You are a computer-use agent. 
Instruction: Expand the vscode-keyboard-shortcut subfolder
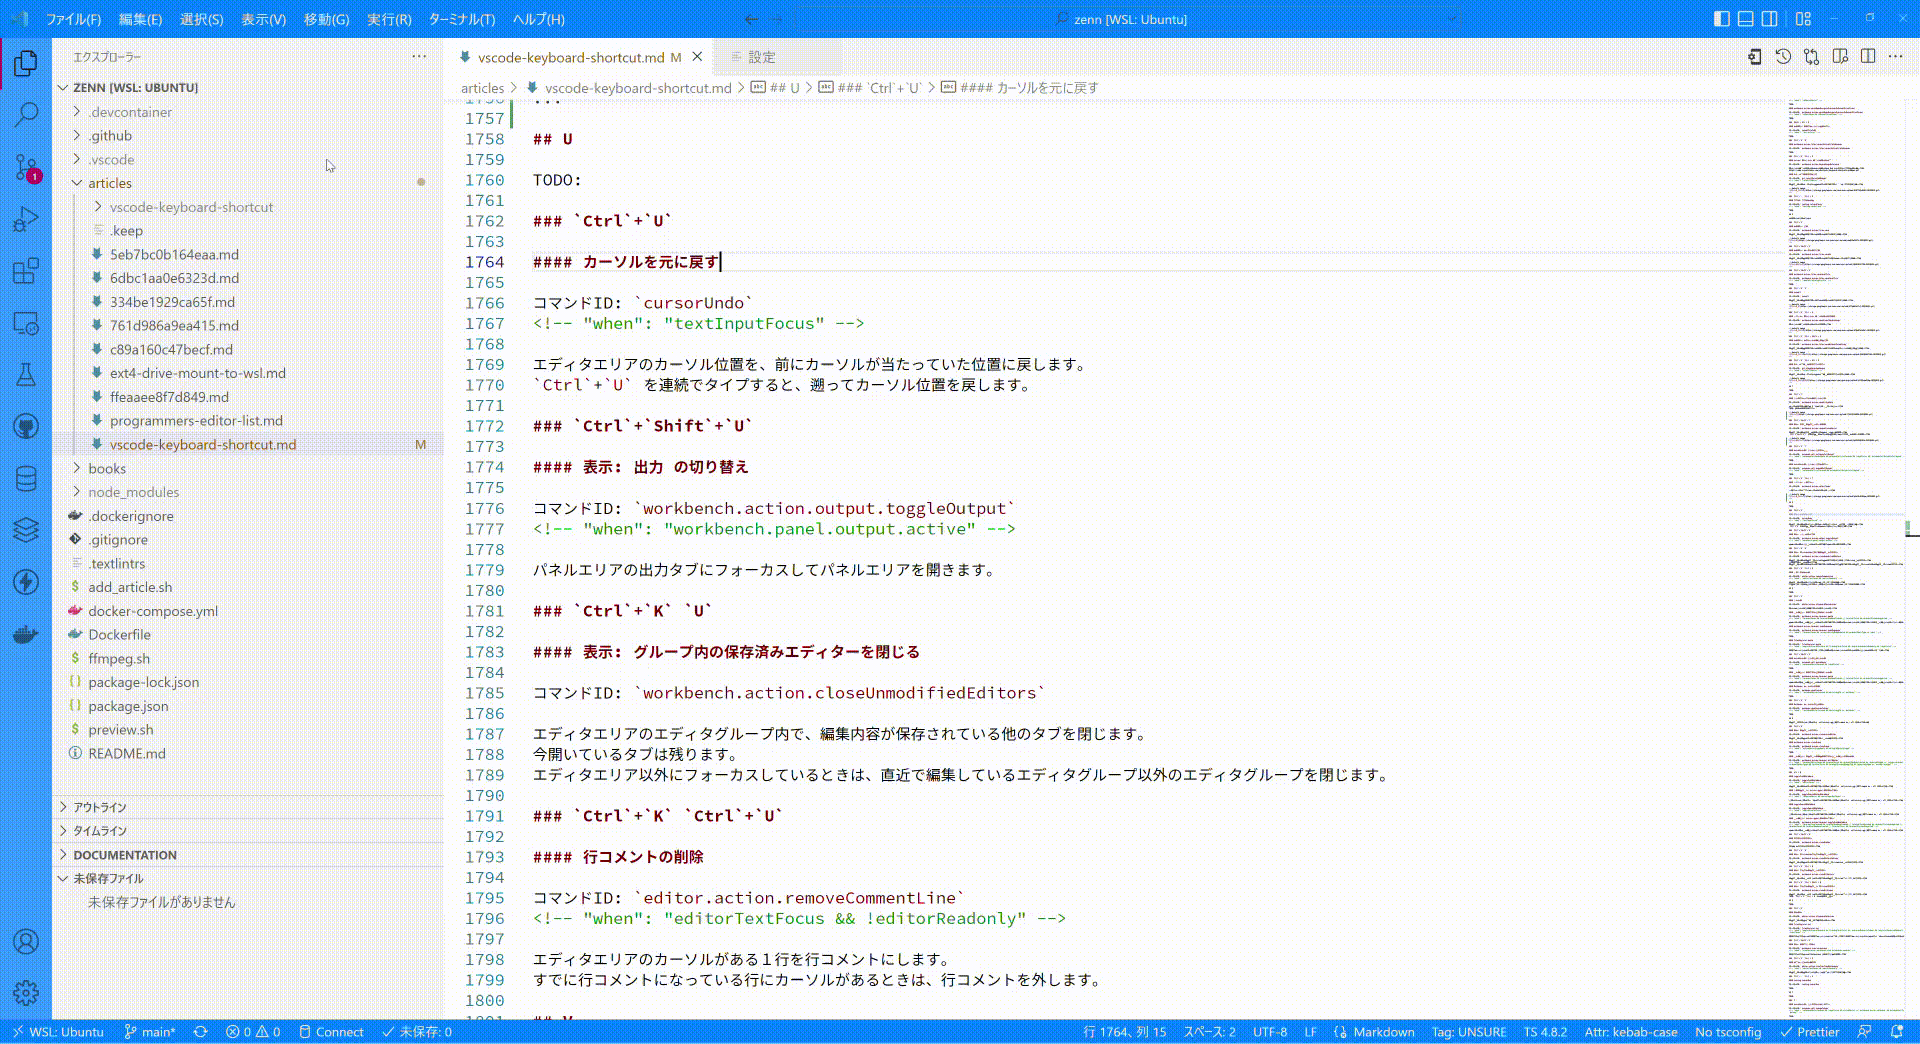coord(248,207)
